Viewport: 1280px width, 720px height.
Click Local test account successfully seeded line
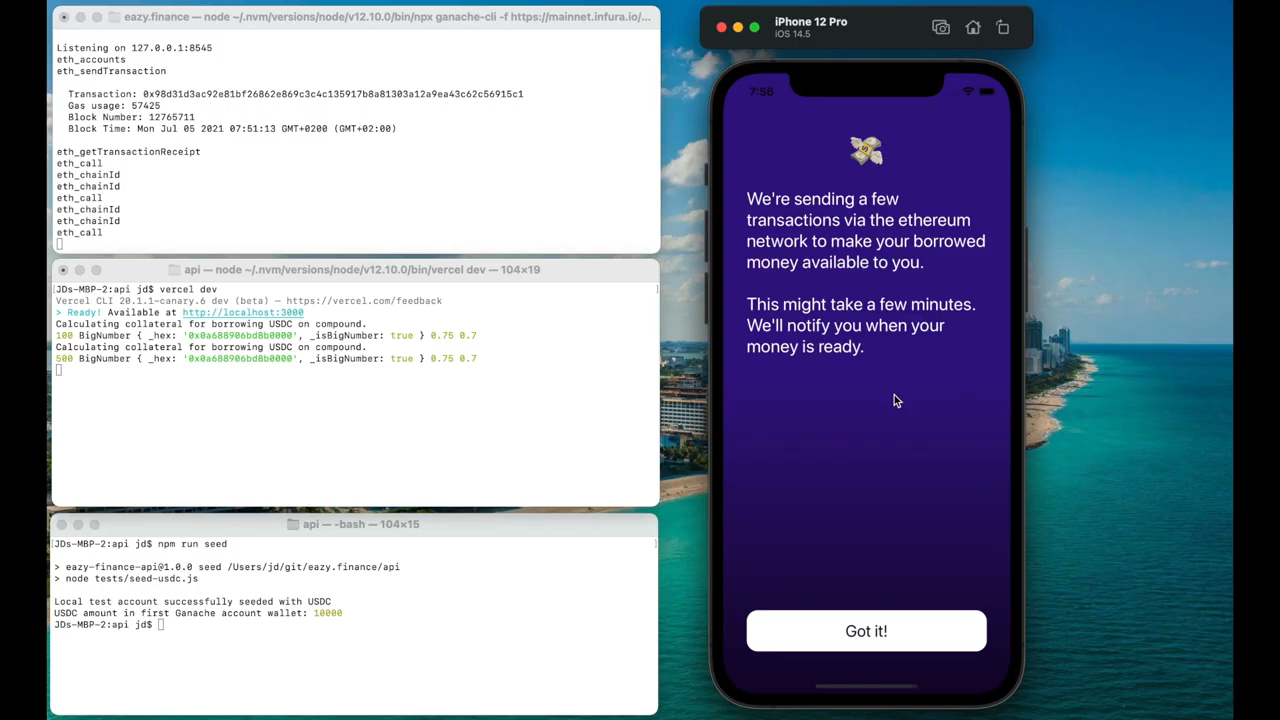[x=192, y=602]
